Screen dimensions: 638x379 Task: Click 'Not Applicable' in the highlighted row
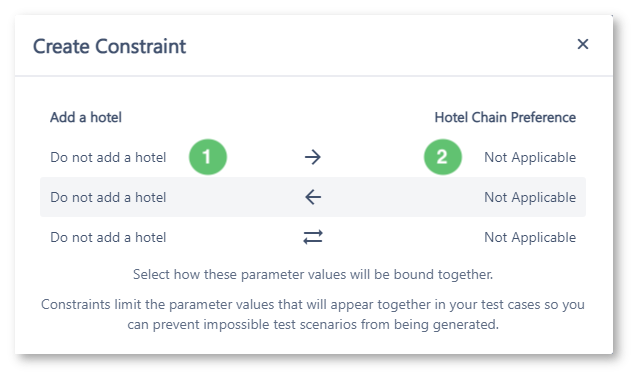[x=530, y=197]
